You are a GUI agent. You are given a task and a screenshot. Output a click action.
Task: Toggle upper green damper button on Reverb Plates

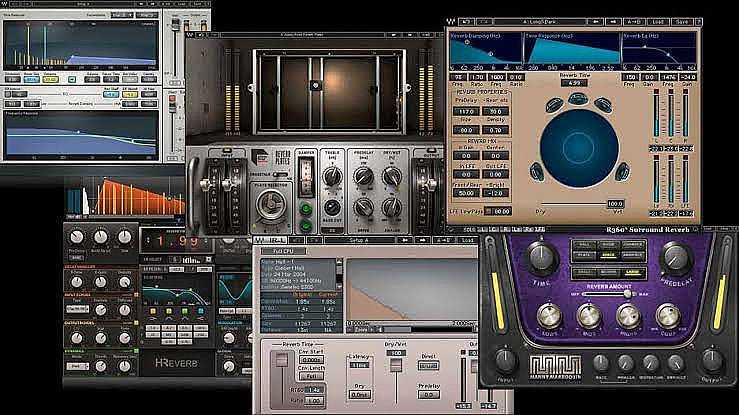(x=306, y=208)
